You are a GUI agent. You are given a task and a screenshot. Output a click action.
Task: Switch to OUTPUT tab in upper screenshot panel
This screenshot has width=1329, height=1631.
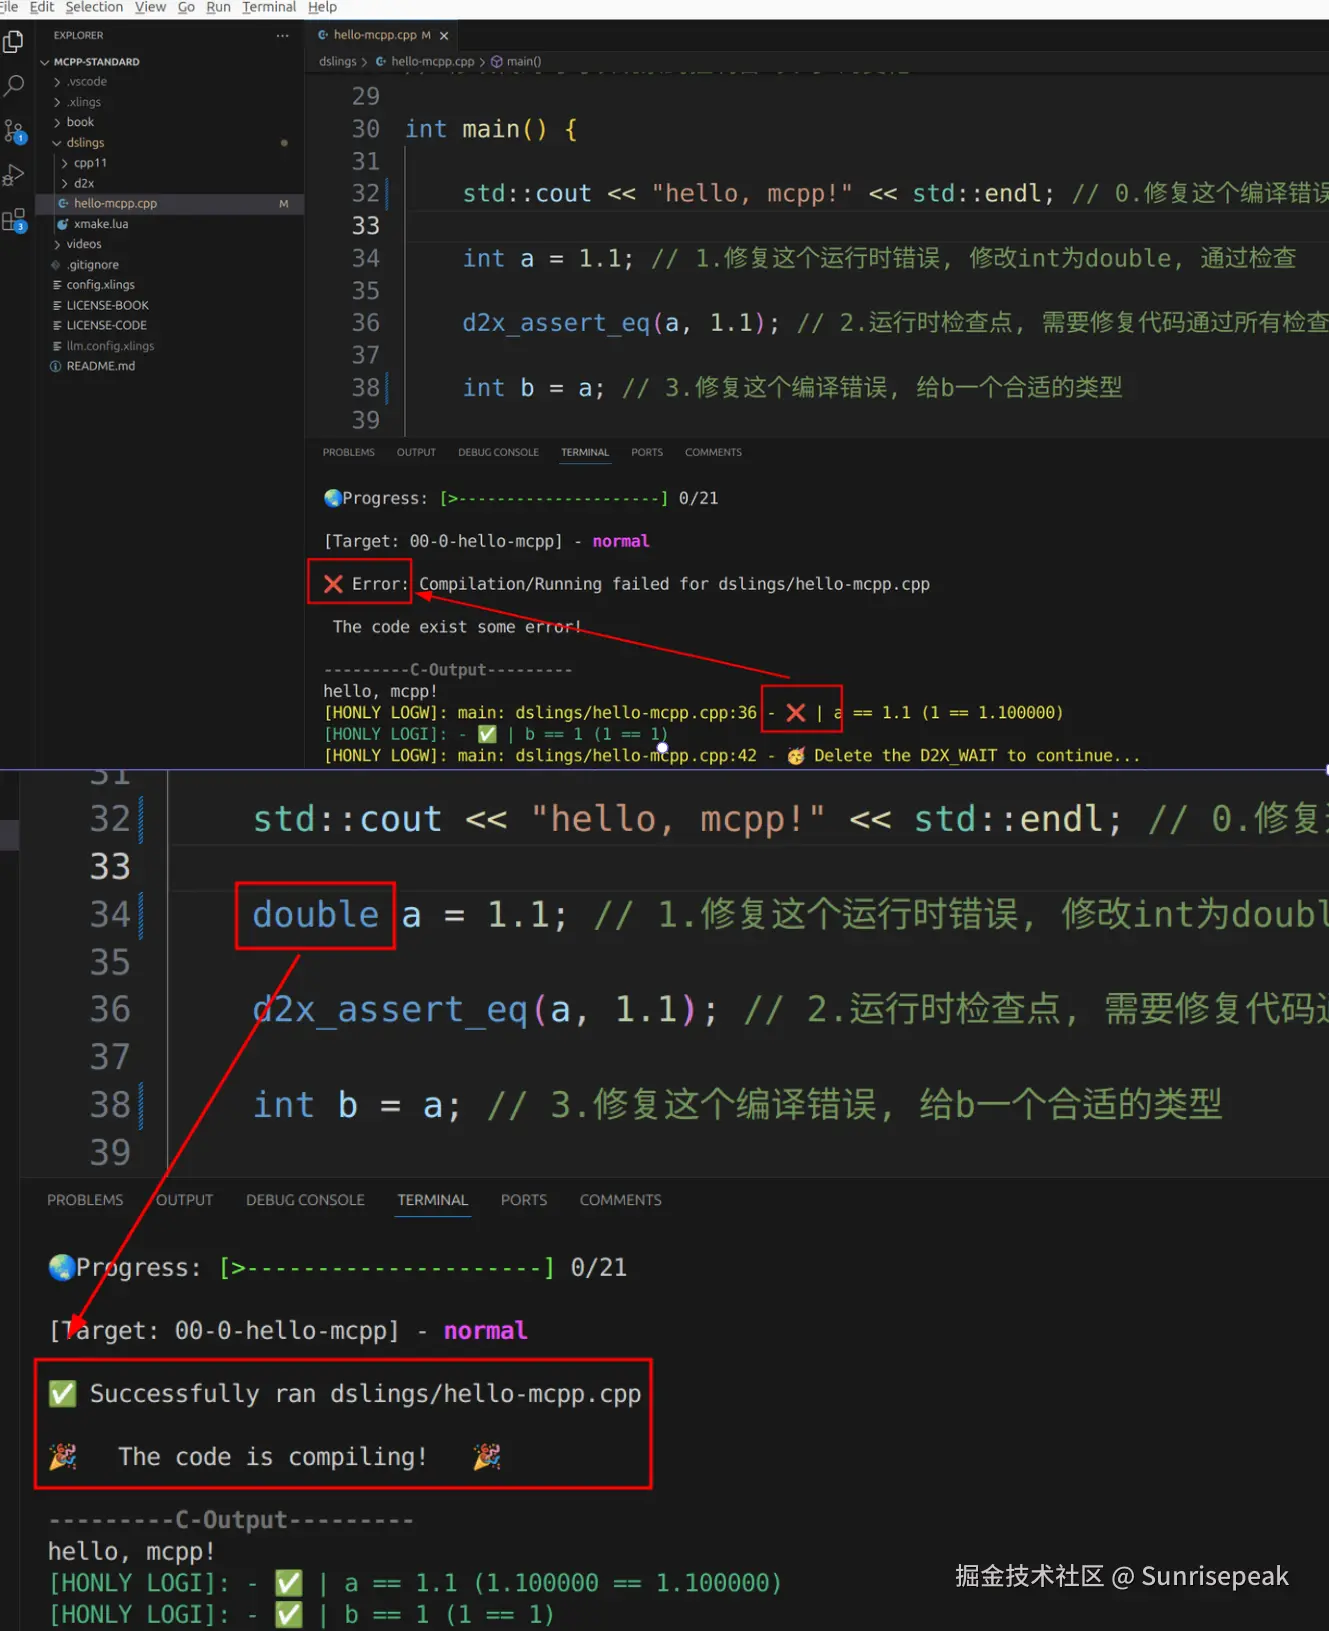tap(416, 453)
